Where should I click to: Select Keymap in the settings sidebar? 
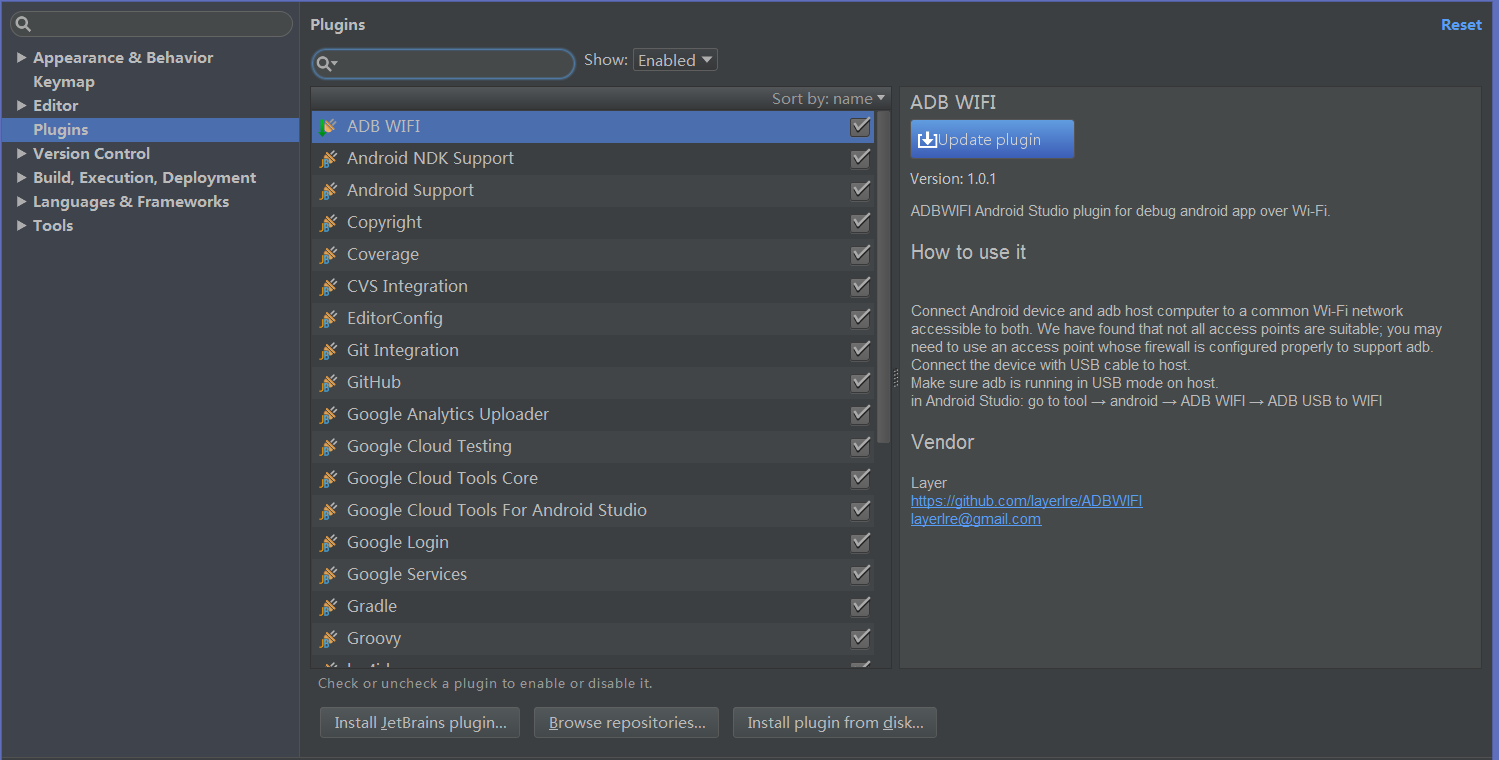[64, 82]
